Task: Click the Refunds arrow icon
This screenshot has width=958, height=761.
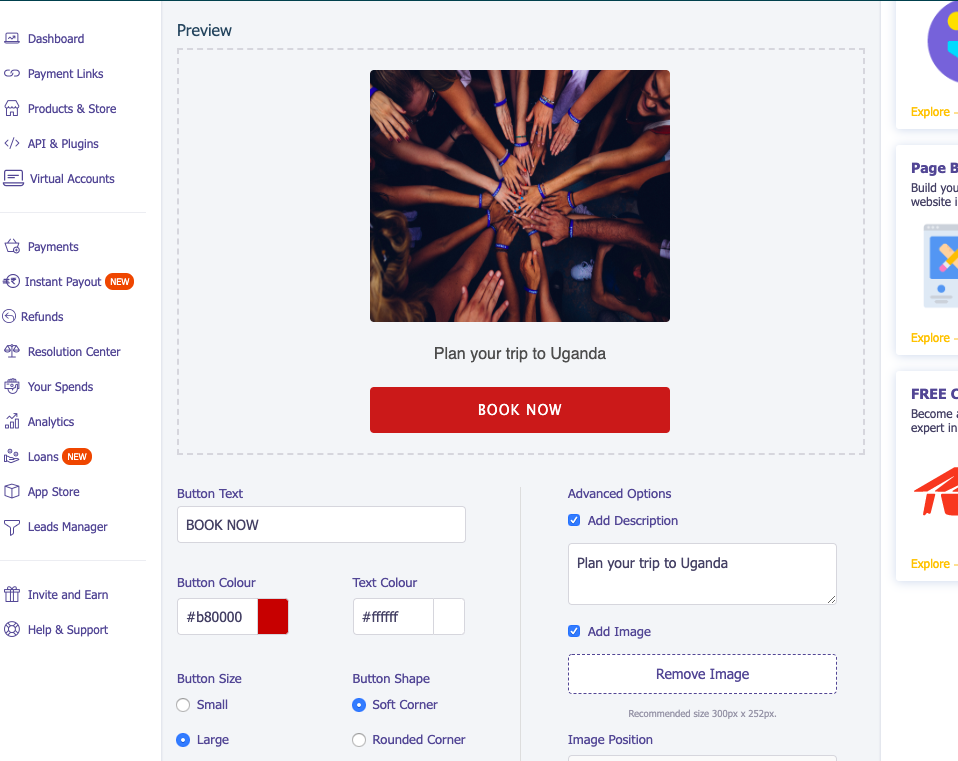Action: (10, 317)
